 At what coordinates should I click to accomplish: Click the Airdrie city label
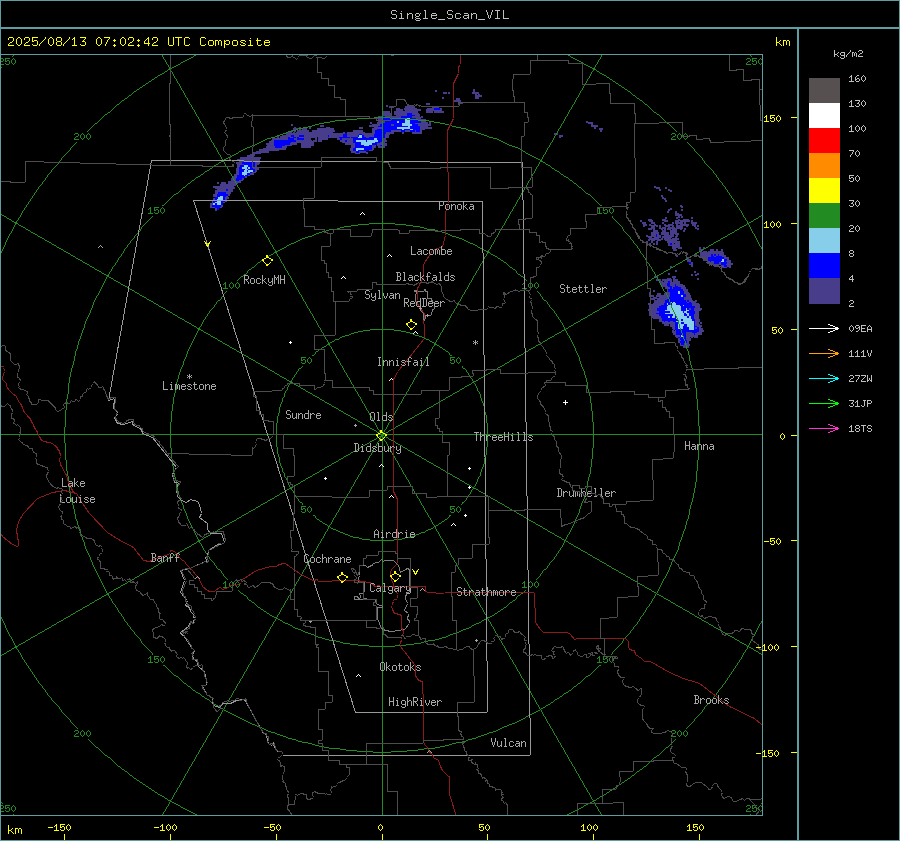pos(394,534)
